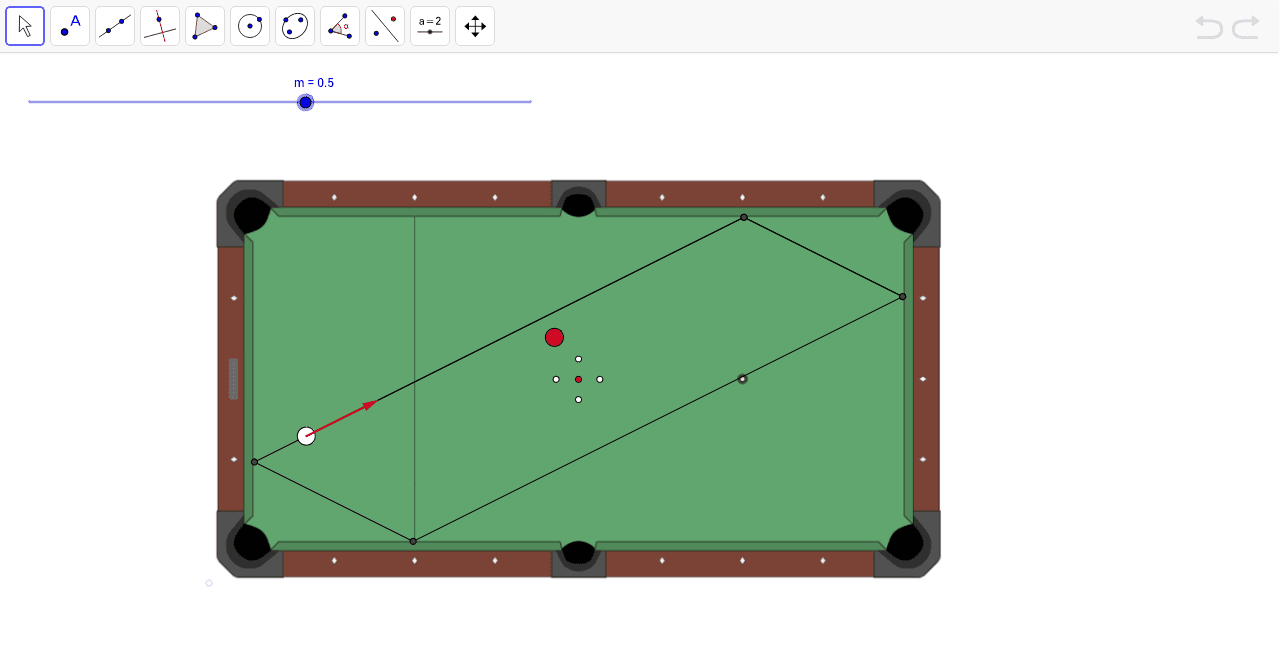This screenshot has width=1280, height=646.
Task: Select the Point tool
Action: 70,25
